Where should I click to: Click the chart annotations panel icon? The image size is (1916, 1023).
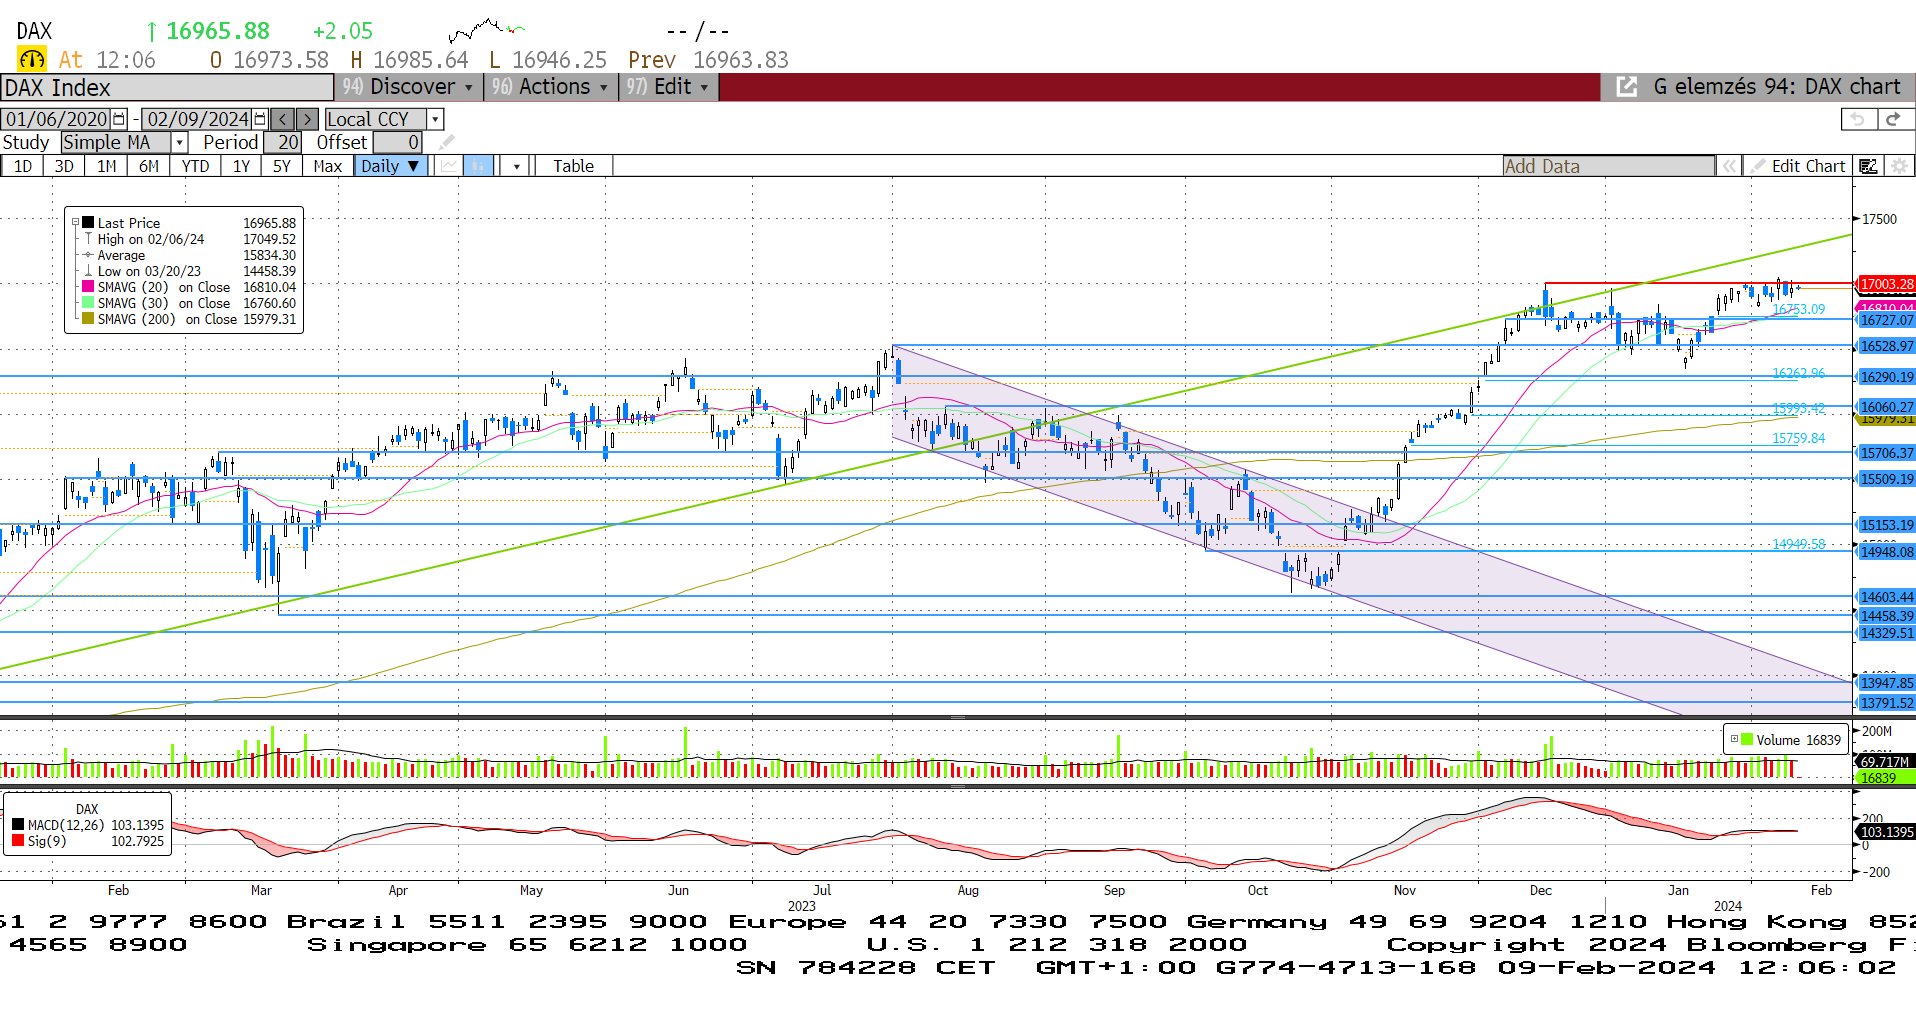(1868, 166)
